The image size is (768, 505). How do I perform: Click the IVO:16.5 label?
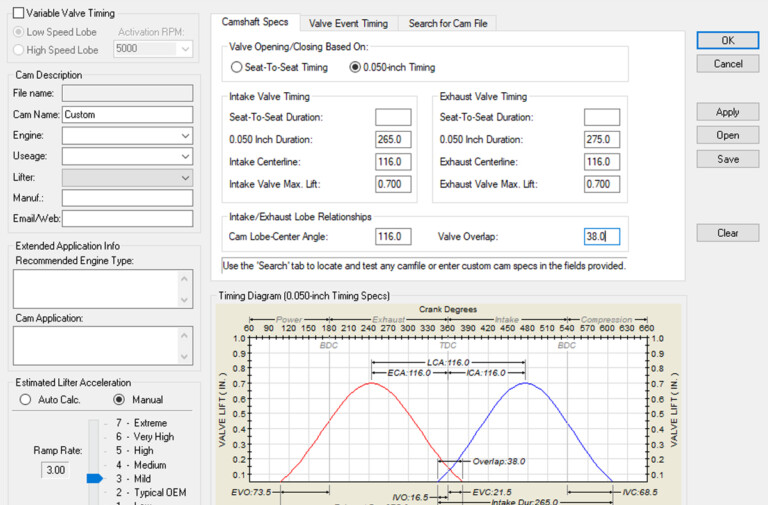410,498
